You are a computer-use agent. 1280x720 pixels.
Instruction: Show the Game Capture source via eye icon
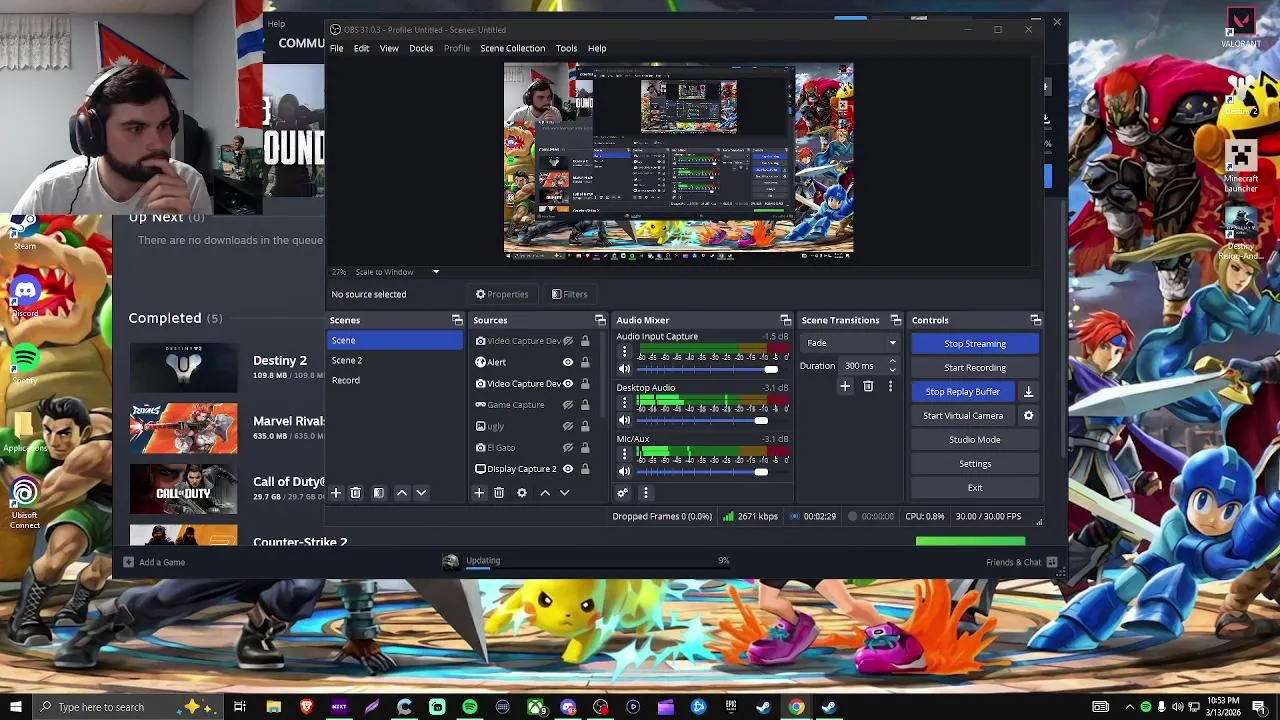[x=568, y=405]
